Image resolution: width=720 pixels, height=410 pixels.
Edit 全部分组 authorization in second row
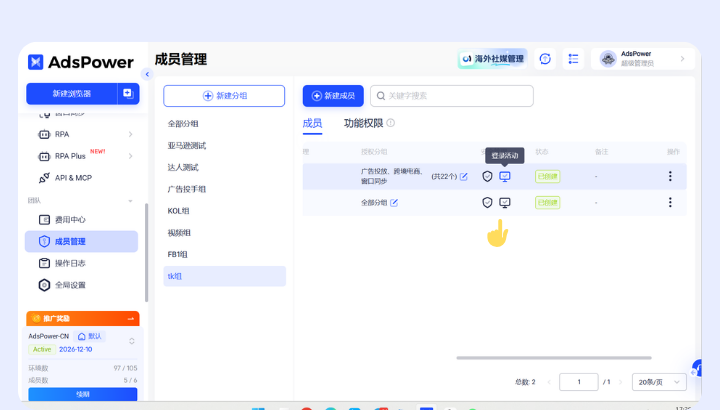coord(394,202)
